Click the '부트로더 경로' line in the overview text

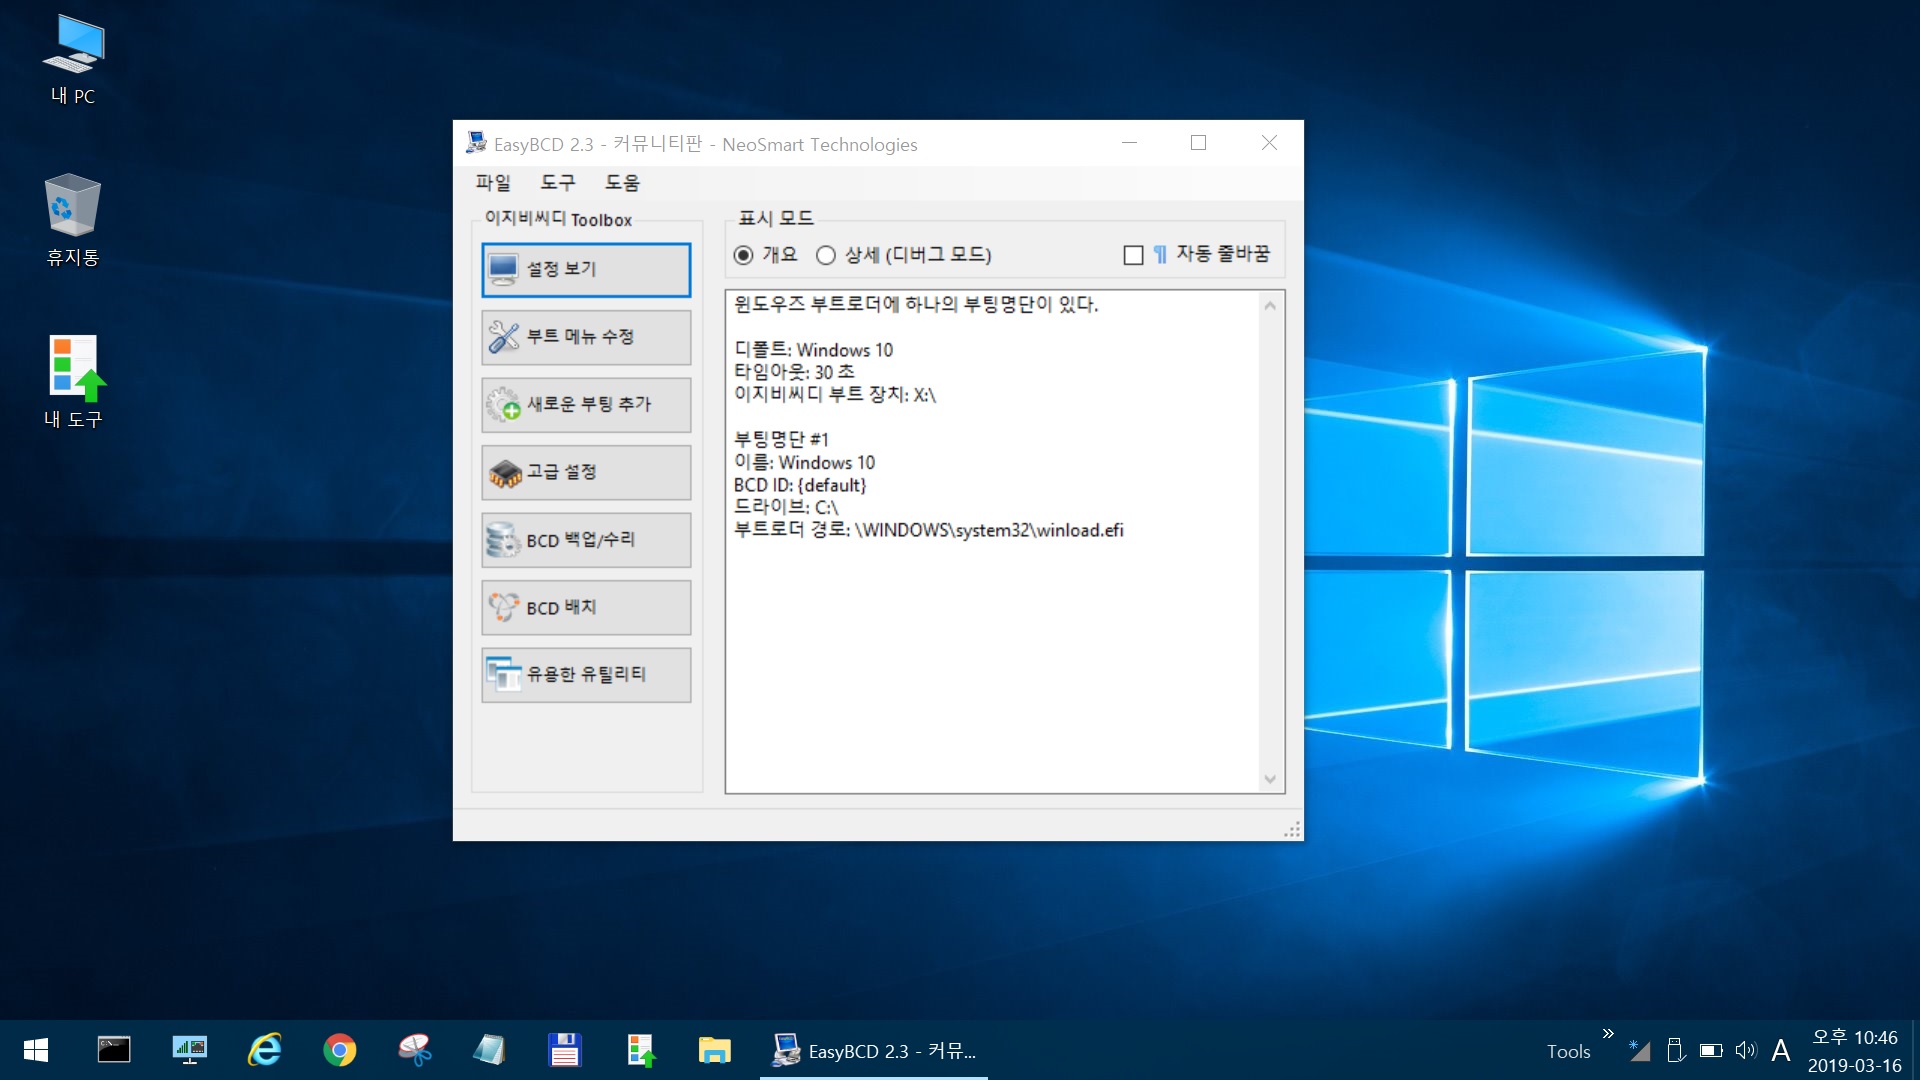(929, 530)
